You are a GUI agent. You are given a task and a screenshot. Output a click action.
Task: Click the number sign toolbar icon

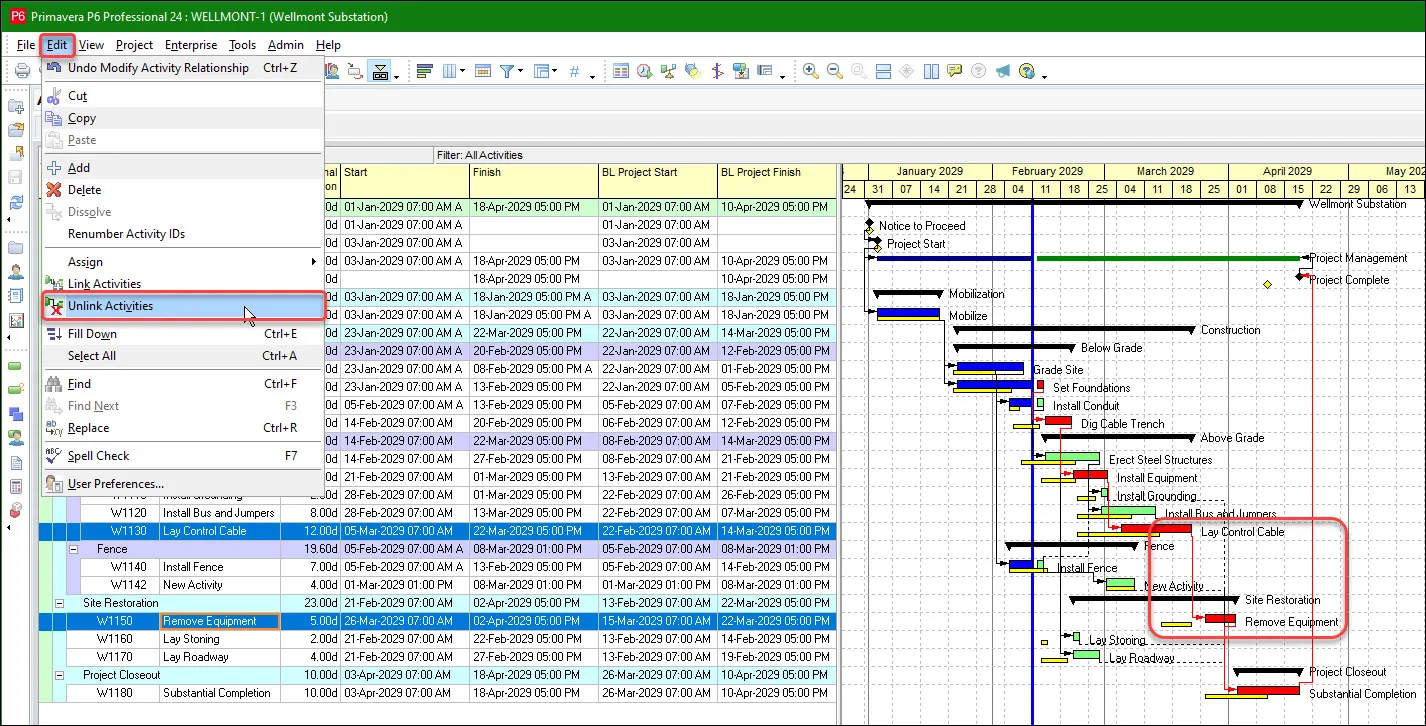574,71
